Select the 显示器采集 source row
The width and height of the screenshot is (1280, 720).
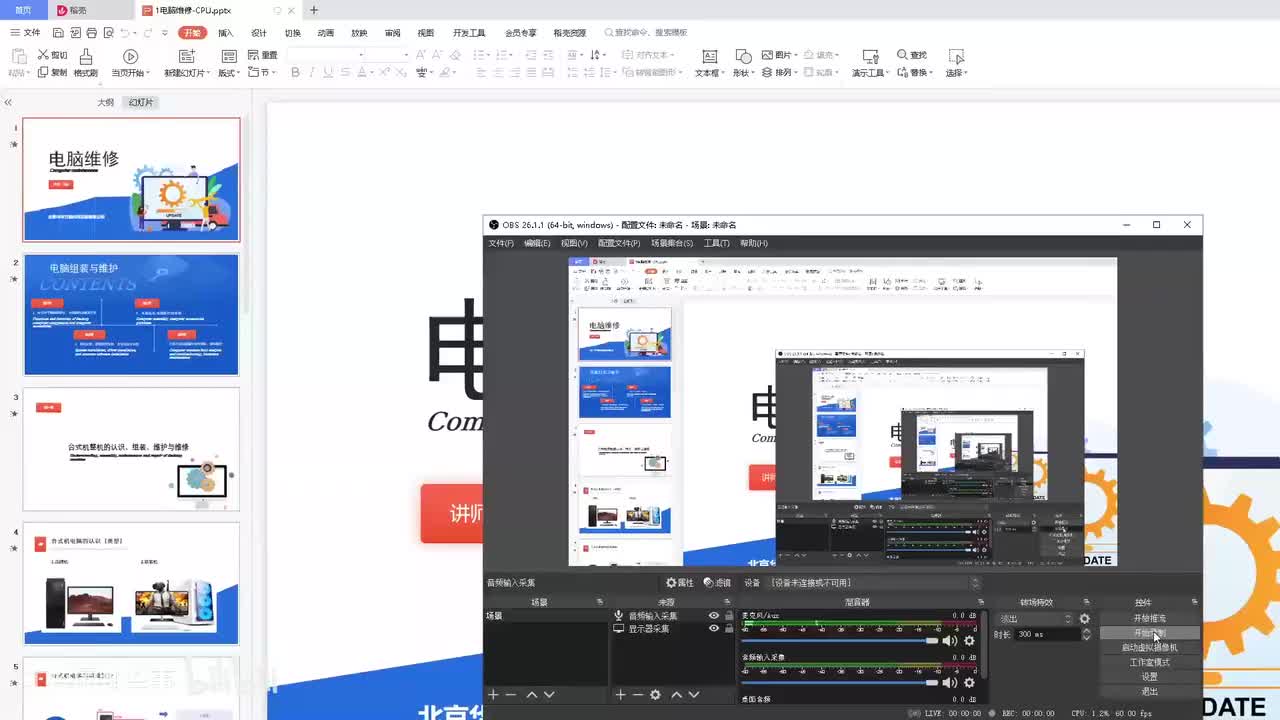pyautogui.click(x=673, y=629)
